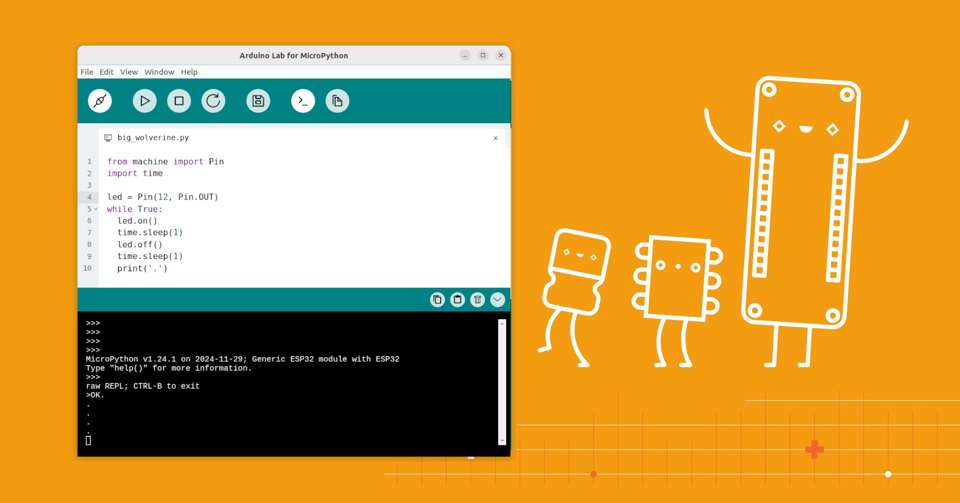Open the File menu

pos(87,72)
